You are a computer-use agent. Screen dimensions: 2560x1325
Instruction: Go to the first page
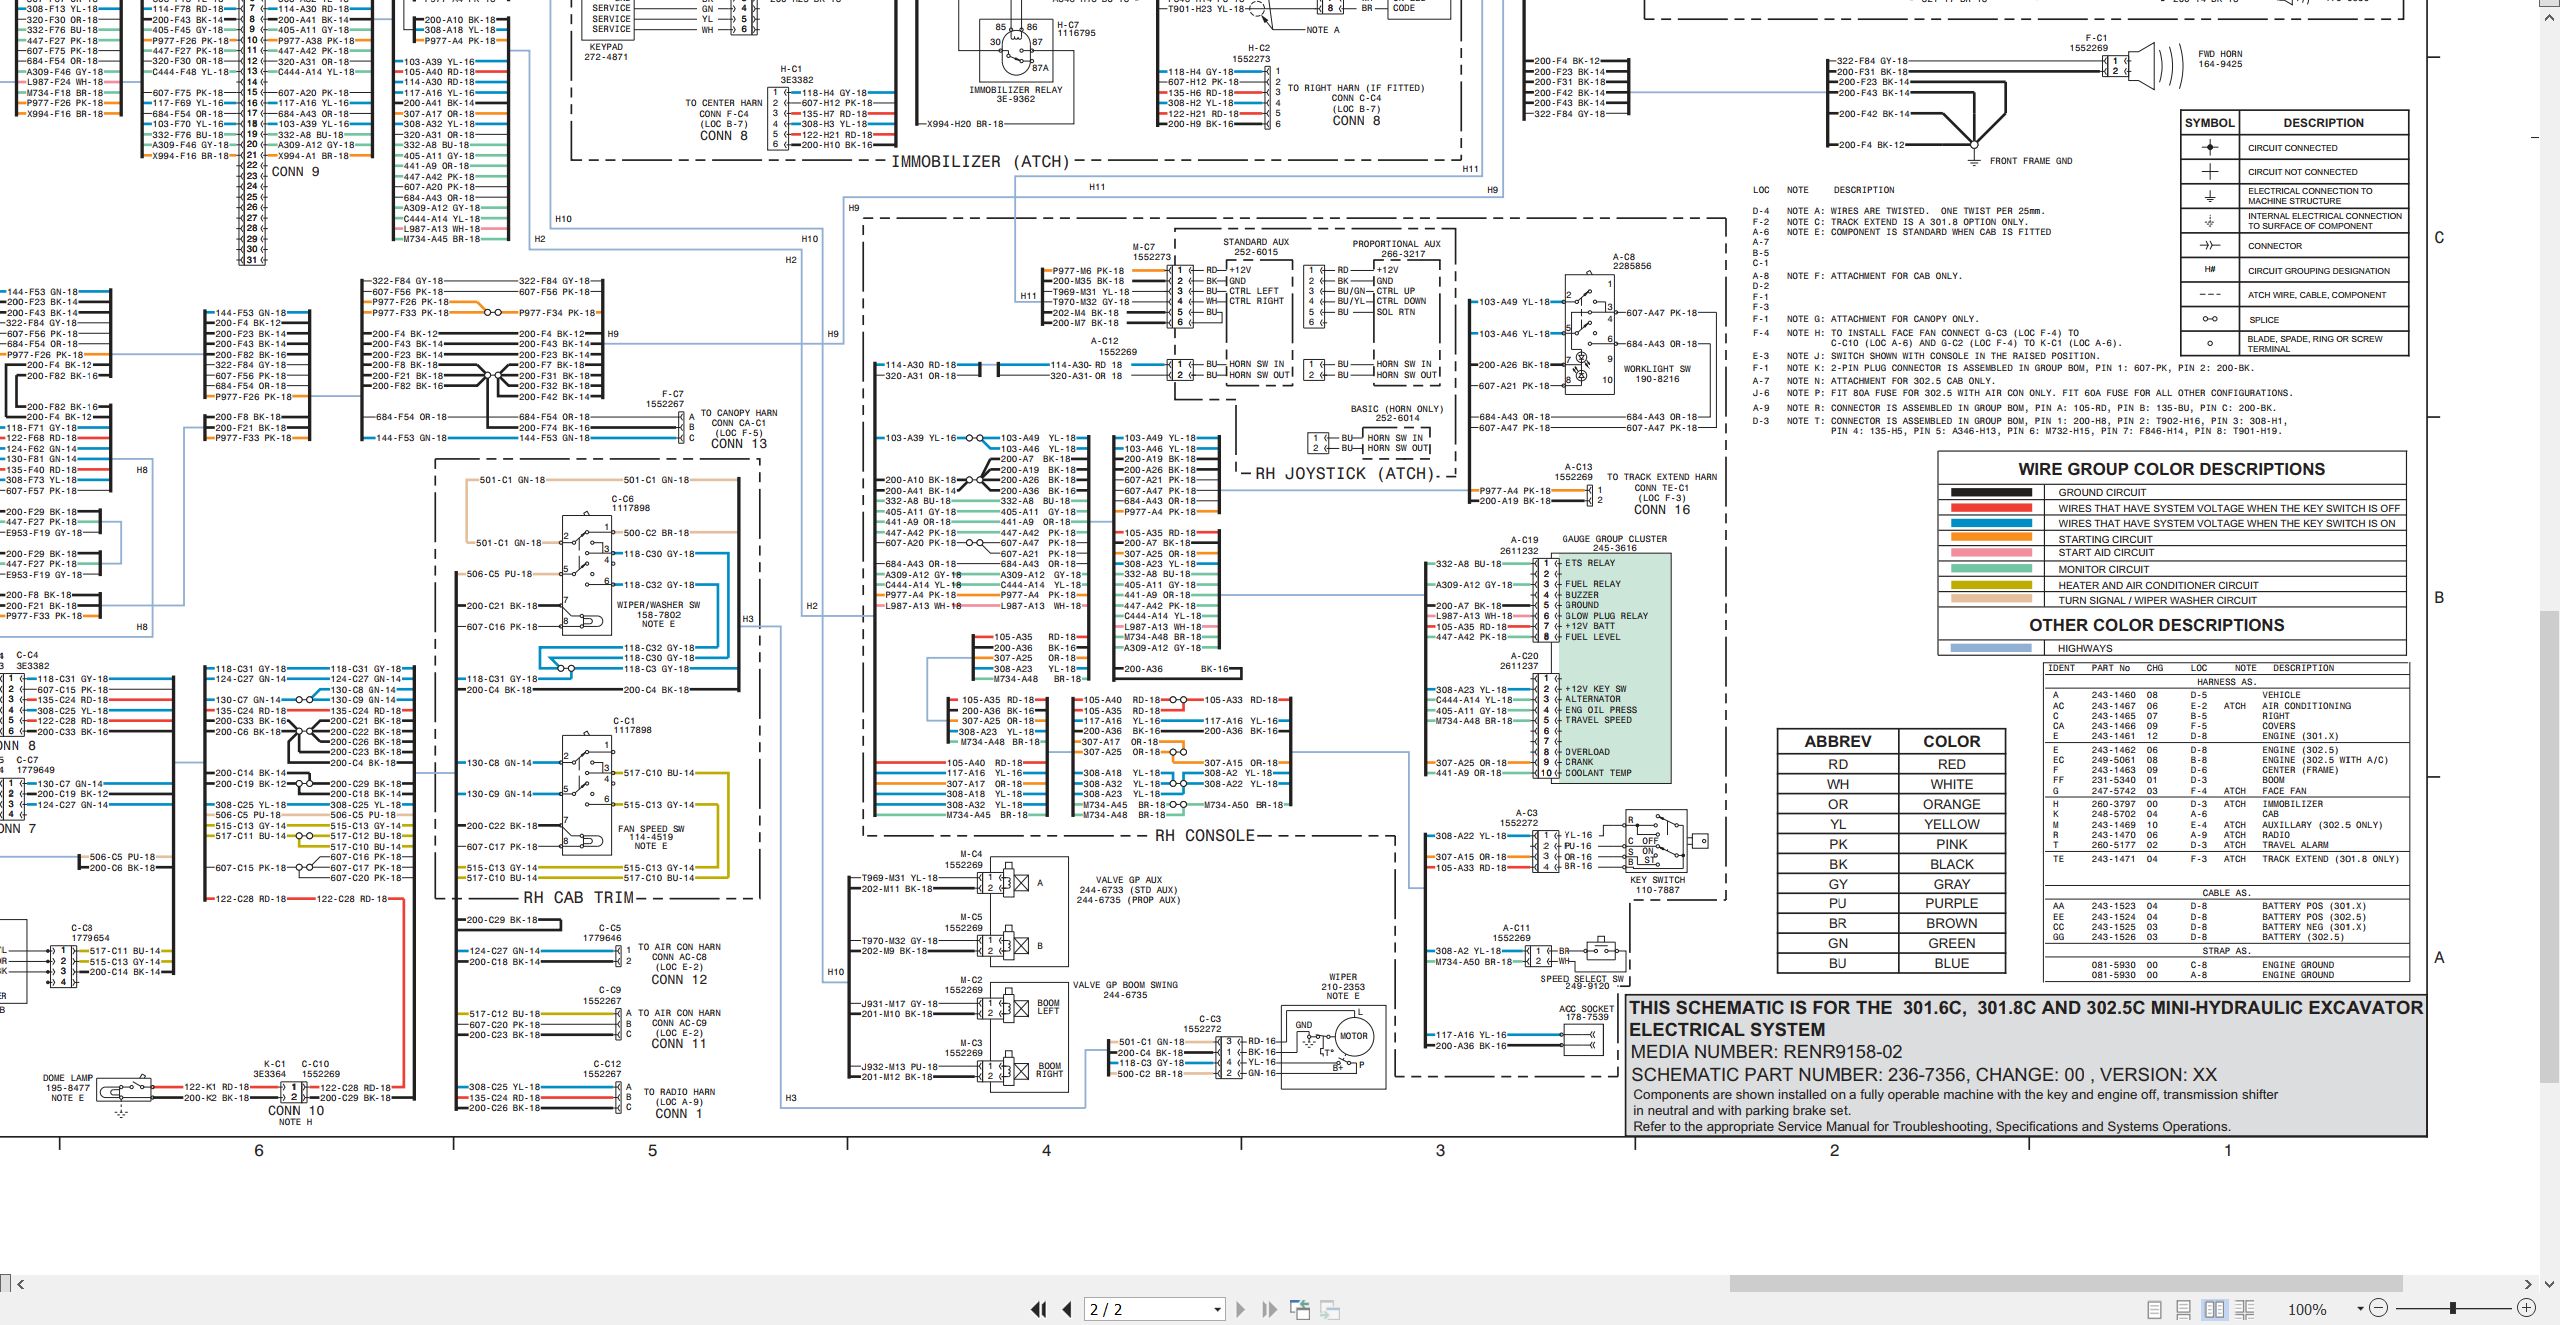tap(1039, 1309)
